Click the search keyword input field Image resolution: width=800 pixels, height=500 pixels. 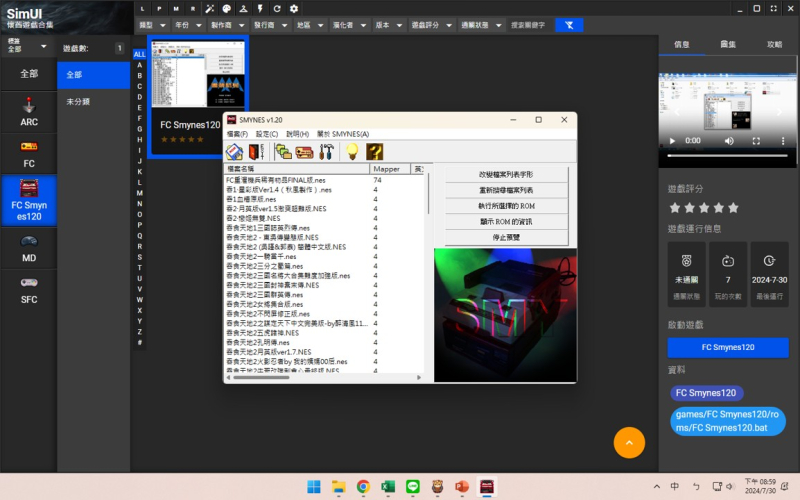click(x=530, y=25)
